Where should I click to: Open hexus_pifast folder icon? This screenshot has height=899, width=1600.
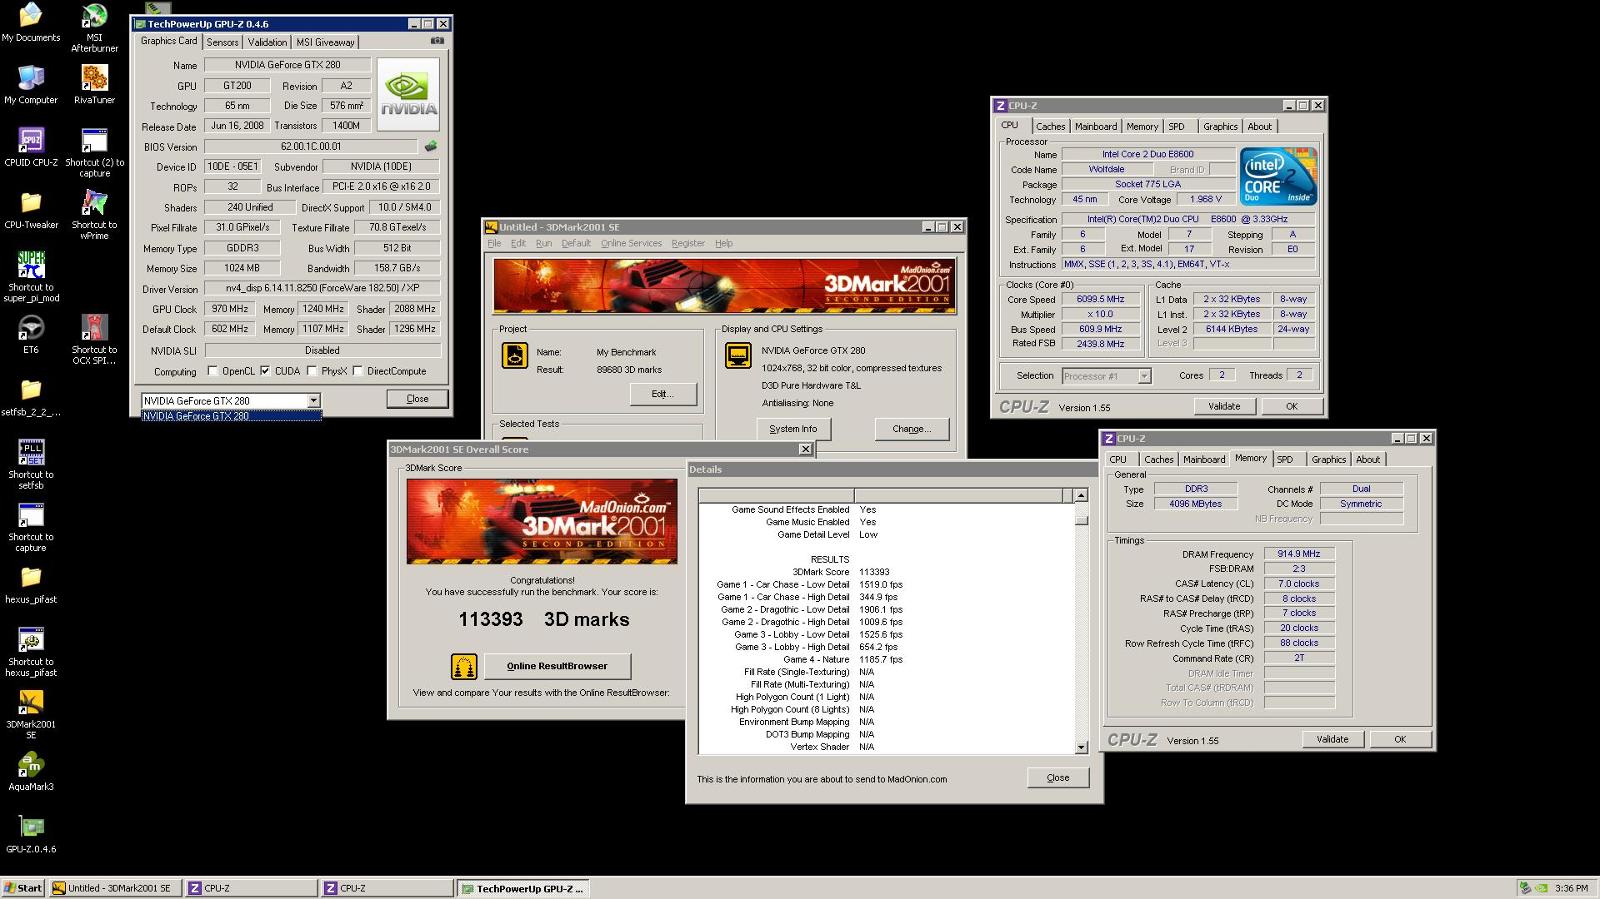click(31, 585)
